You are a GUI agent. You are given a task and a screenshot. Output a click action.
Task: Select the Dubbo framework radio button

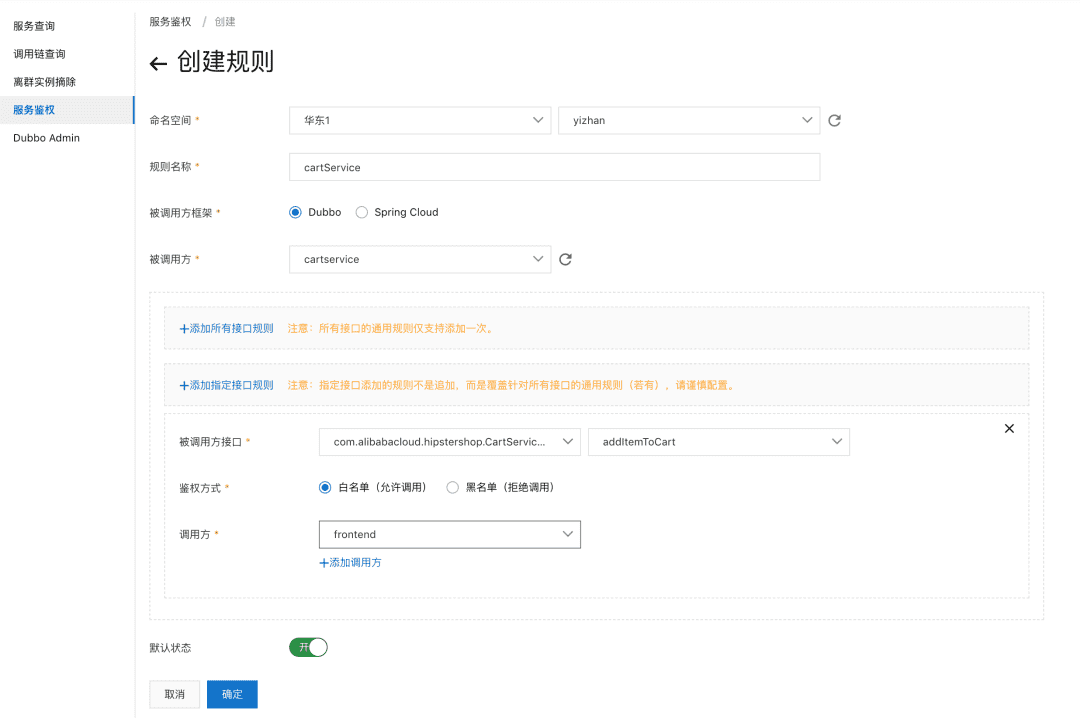[x=295, y=212]
